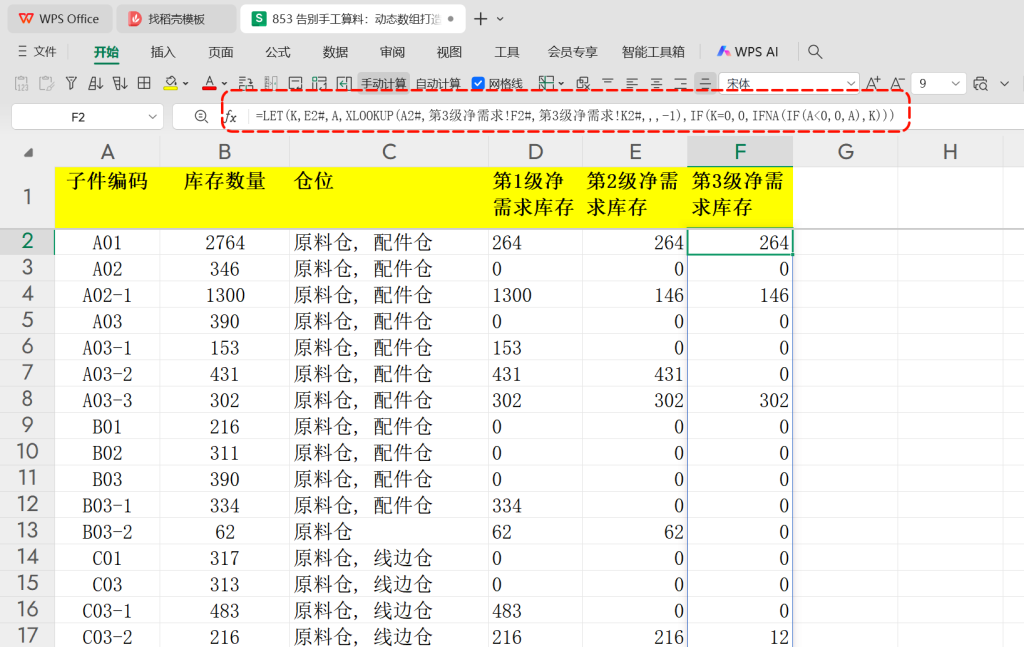
Task: Click the ribbon search magnifier icon
Action: coord(814,52)
